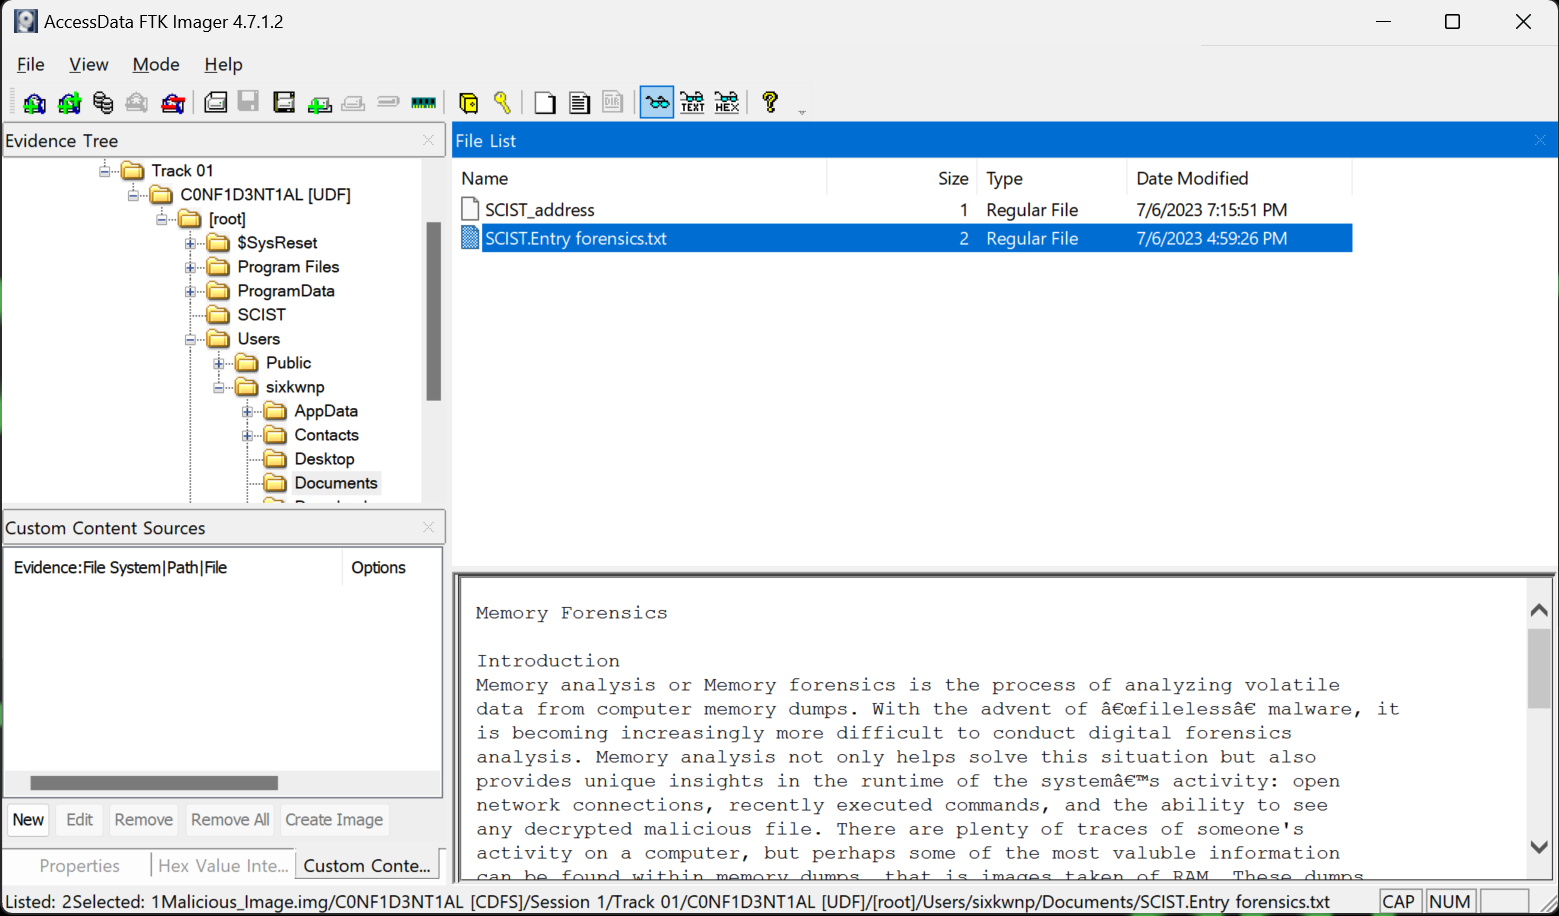
Task: Expand the AppData folder in the tree
Action: (247, 411)
